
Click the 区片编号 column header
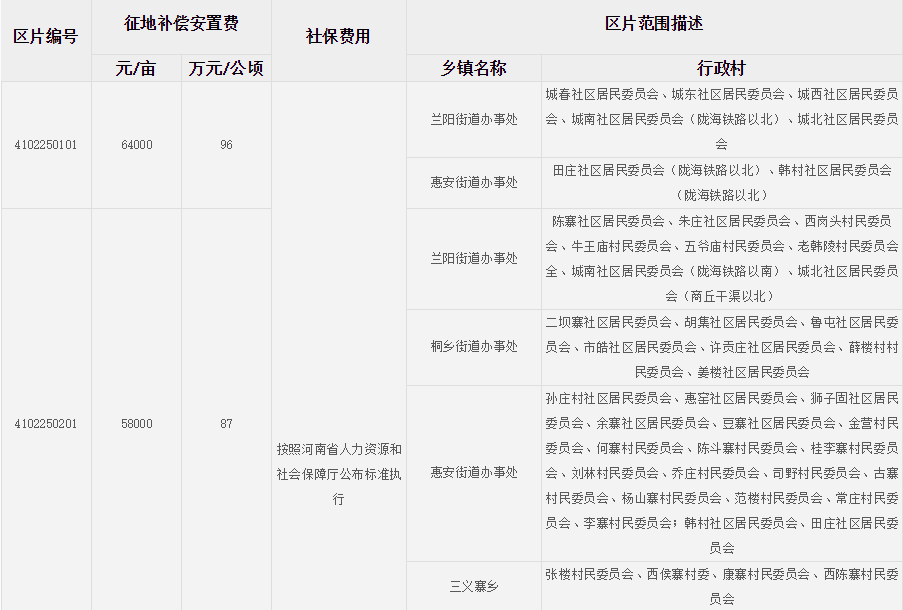point(45,37)
